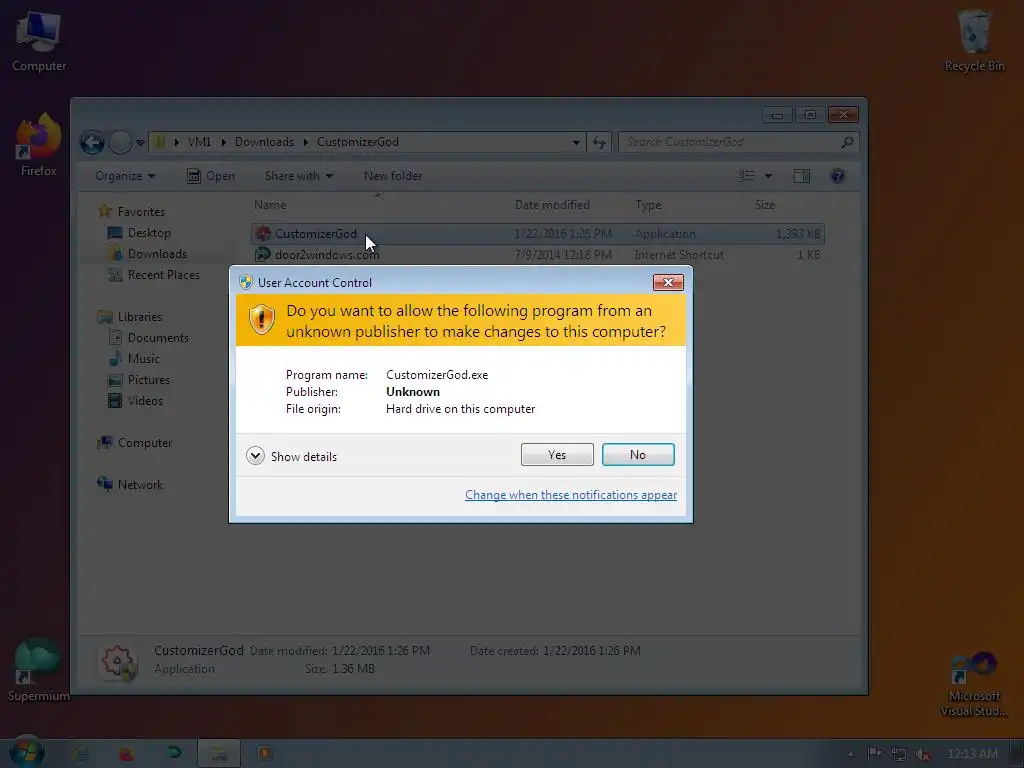1024x768 pixels.
Task: Open recent locations dropdown beside Forward arrow
Action: [x=140, y=142]
